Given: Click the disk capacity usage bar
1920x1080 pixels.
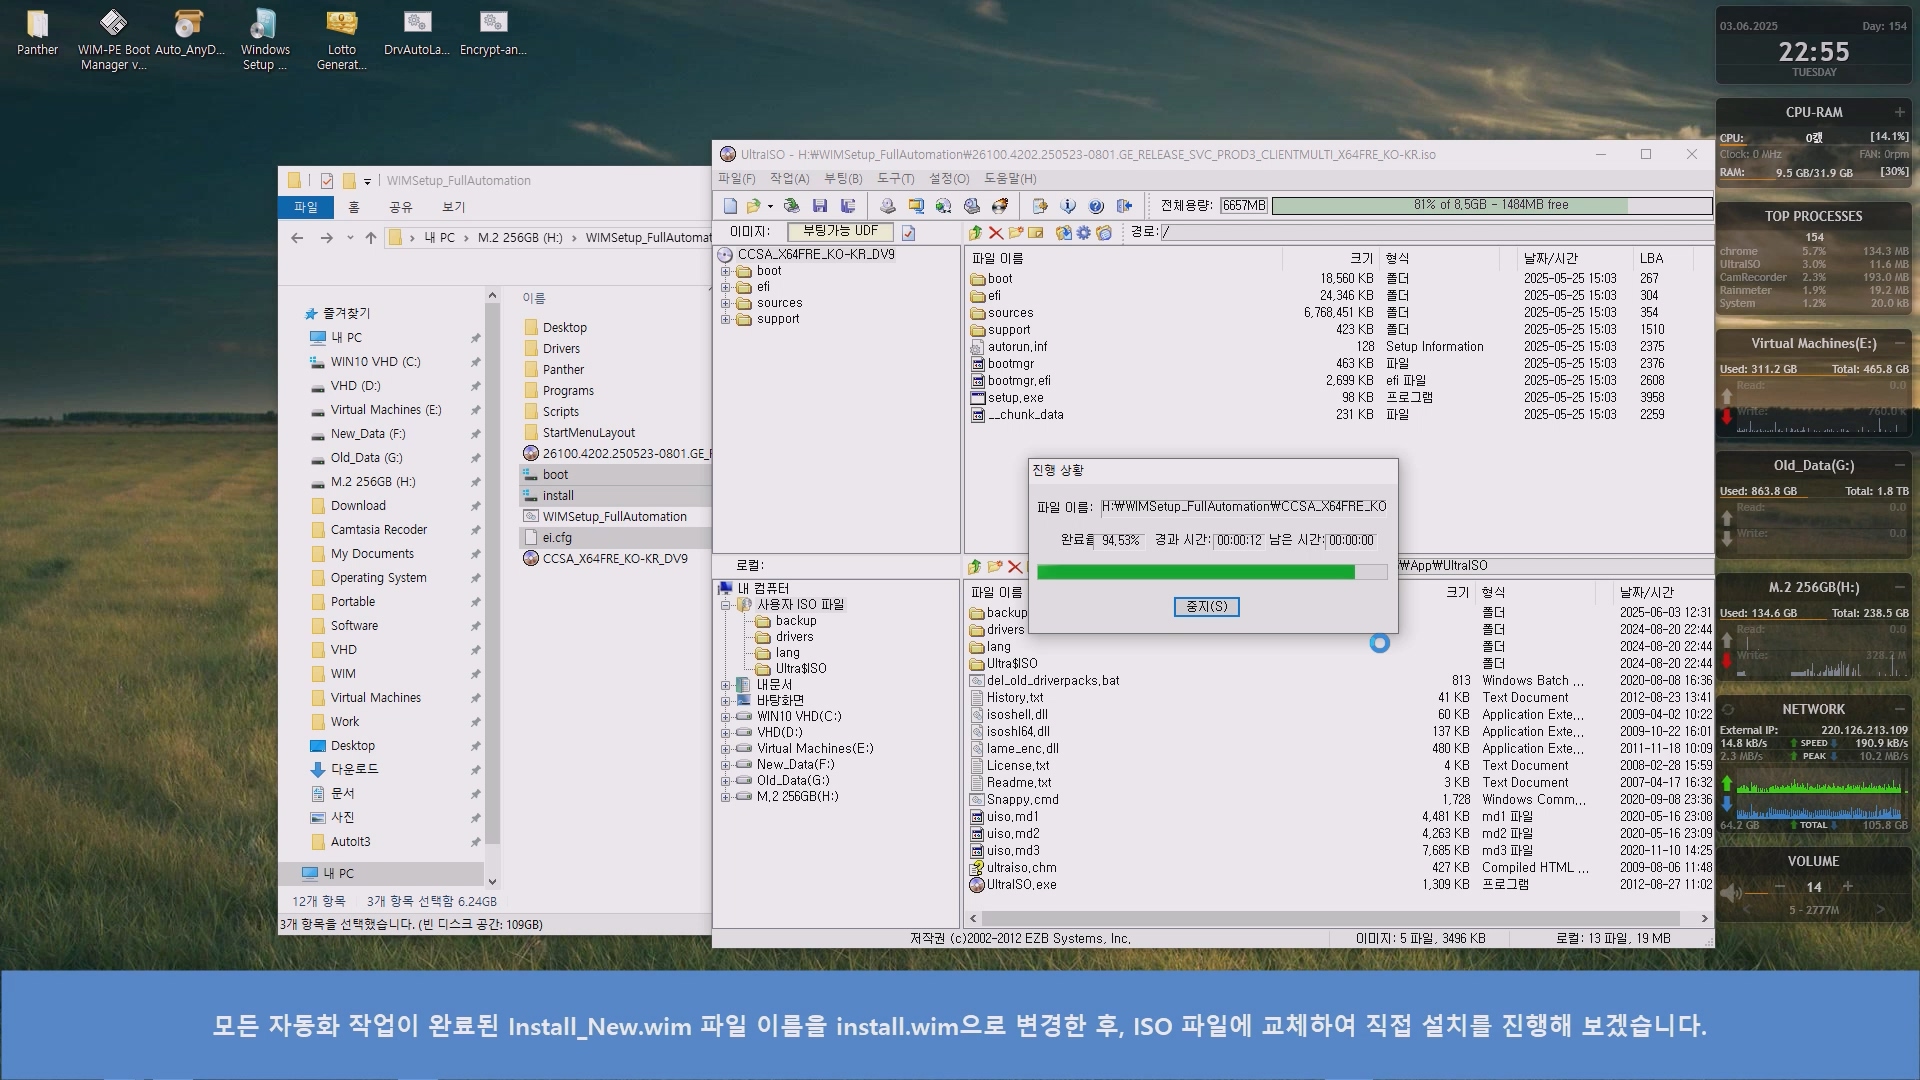Looking at the screenshot, I should click(x=1490, y=205).
